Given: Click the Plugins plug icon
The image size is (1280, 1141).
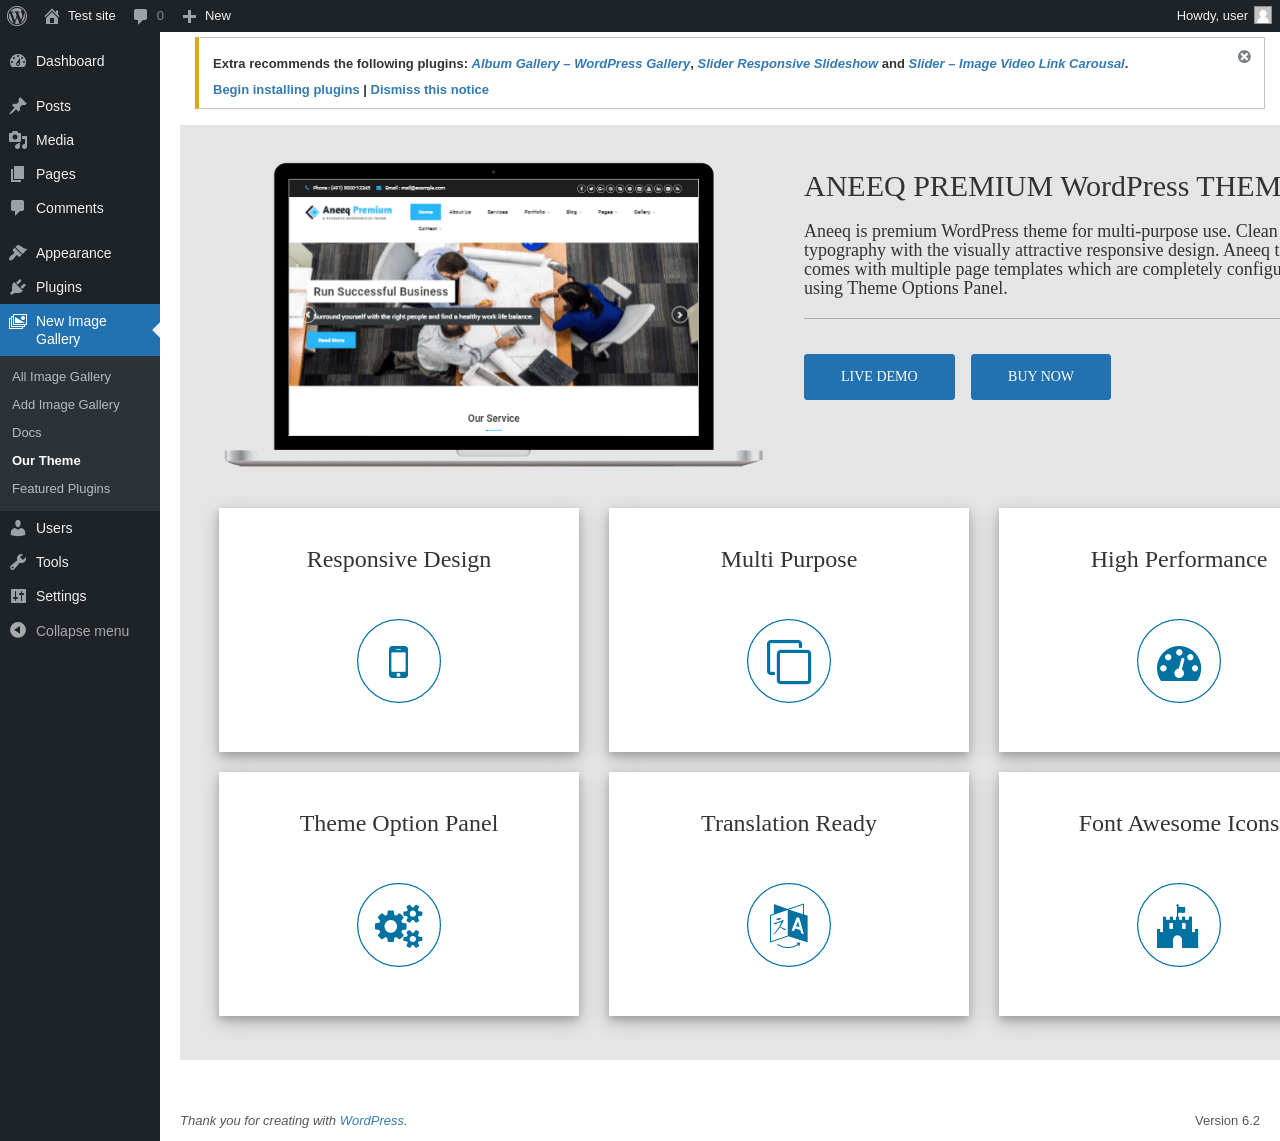Looking at the screenshot, I should 18,287.
